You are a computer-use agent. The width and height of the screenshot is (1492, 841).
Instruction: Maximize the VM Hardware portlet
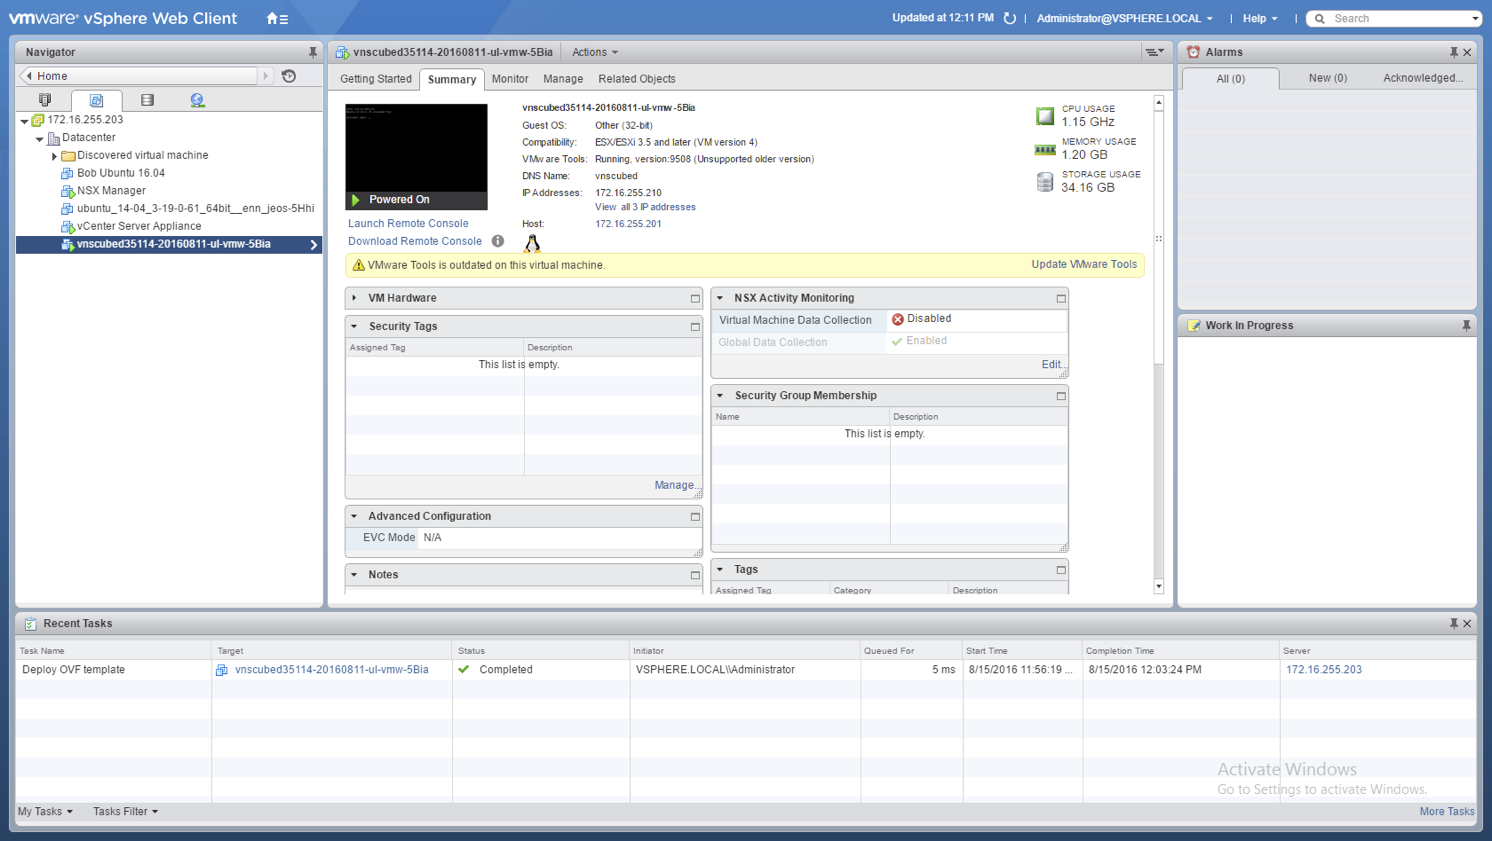695,298
